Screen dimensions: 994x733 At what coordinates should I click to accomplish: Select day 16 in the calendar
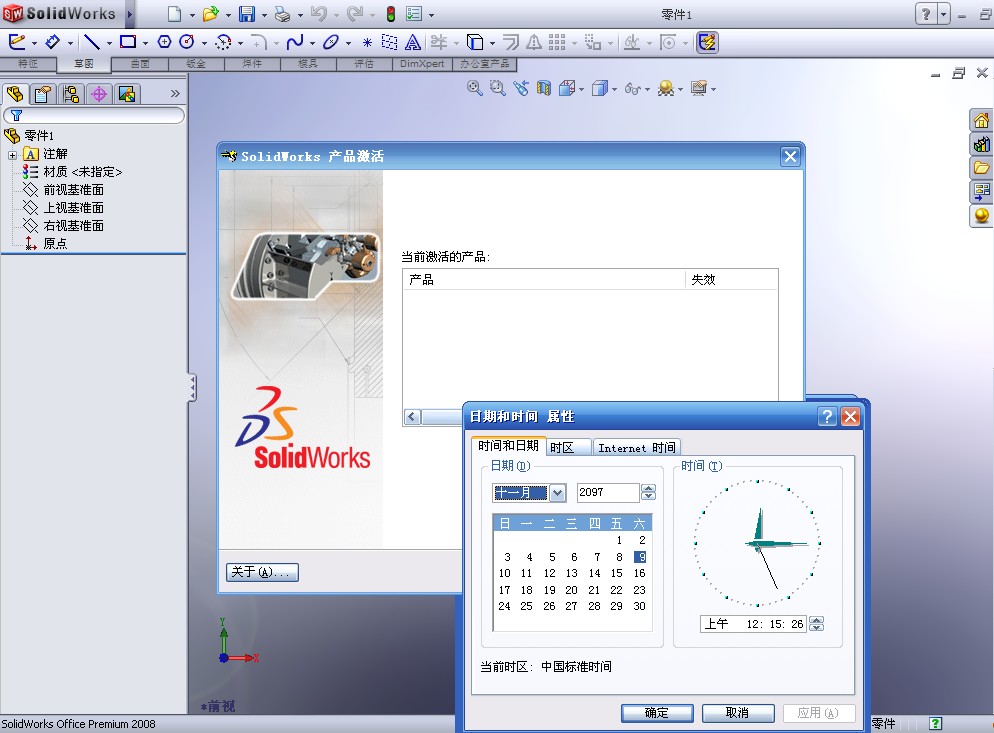point(640,573)
